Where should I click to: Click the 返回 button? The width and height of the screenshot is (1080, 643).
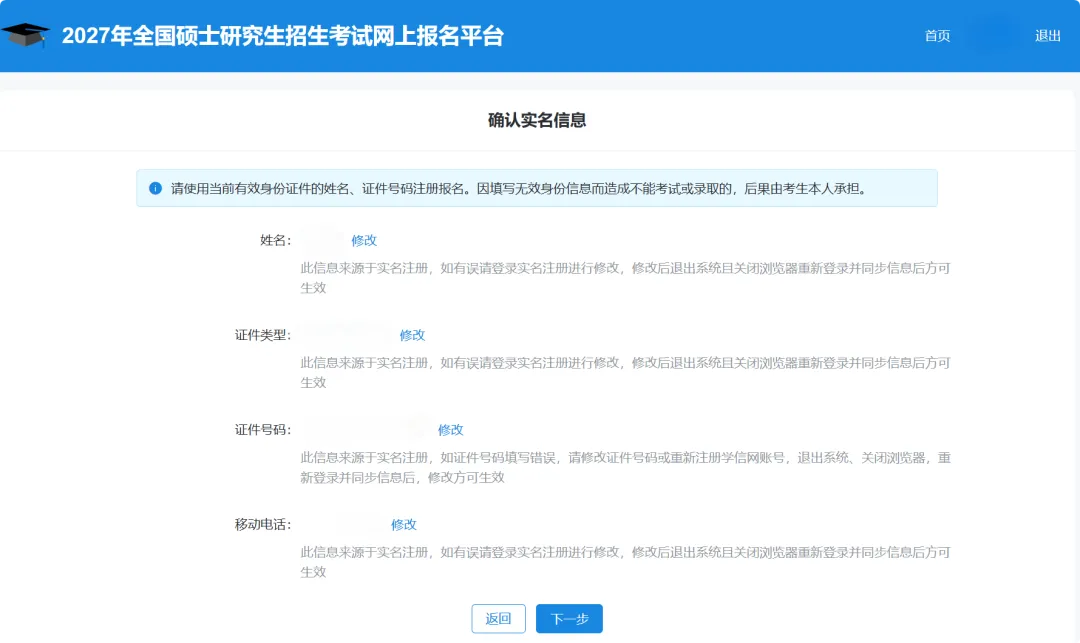tap(499, 618)
